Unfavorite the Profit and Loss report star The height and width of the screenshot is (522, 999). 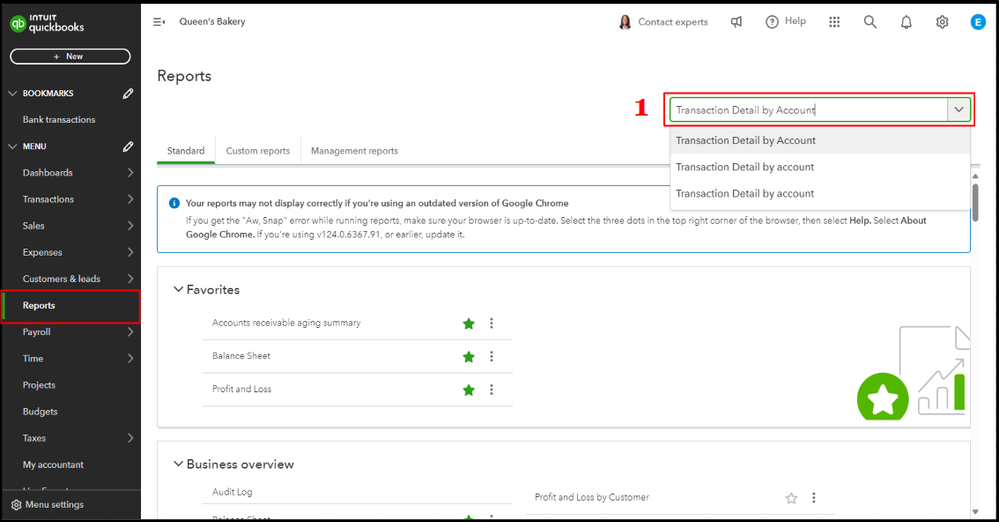pyautogui.click(x=468, y=390)
